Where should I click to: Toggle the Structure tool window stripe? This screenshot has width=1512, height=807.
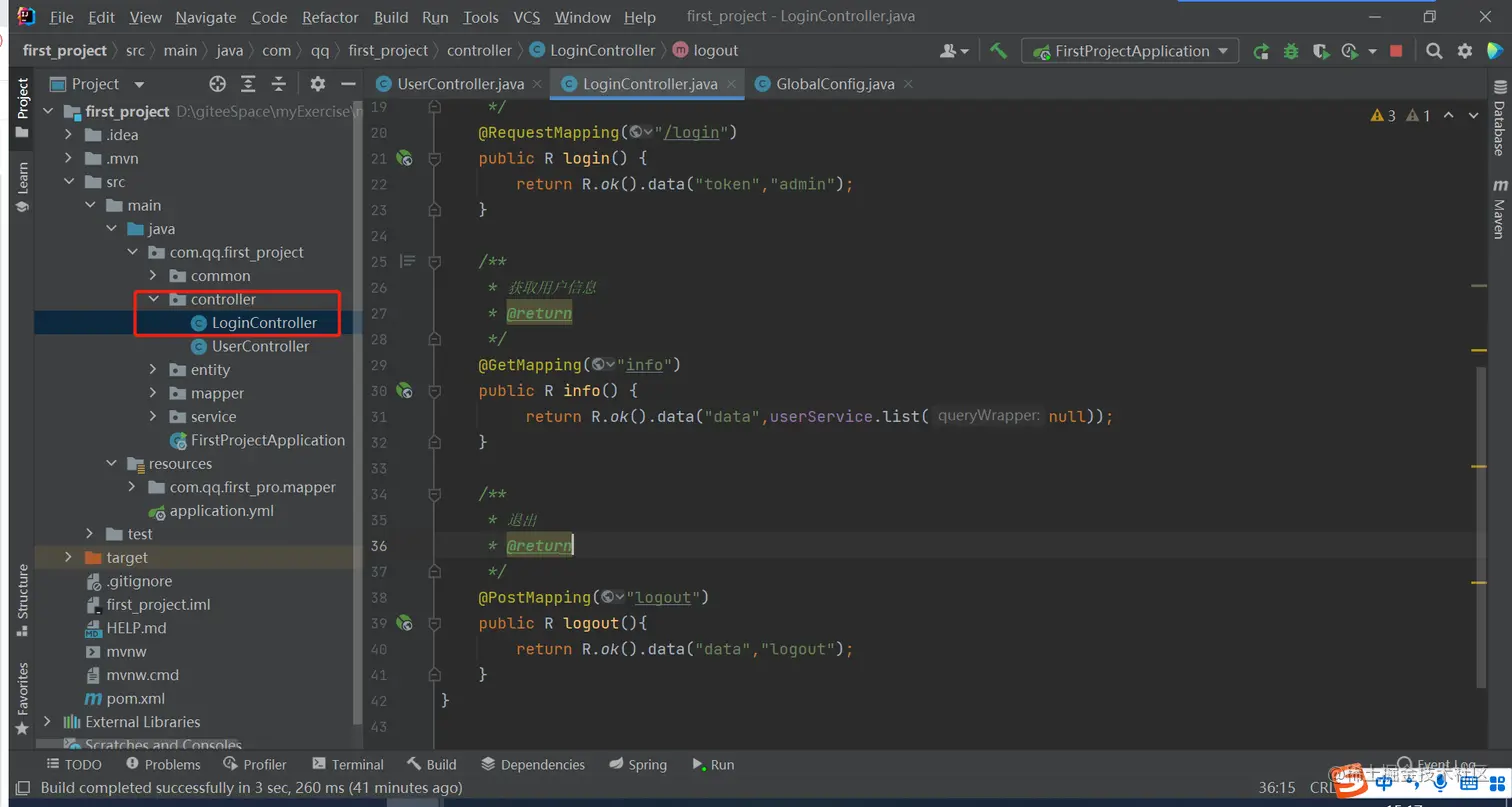22,600
